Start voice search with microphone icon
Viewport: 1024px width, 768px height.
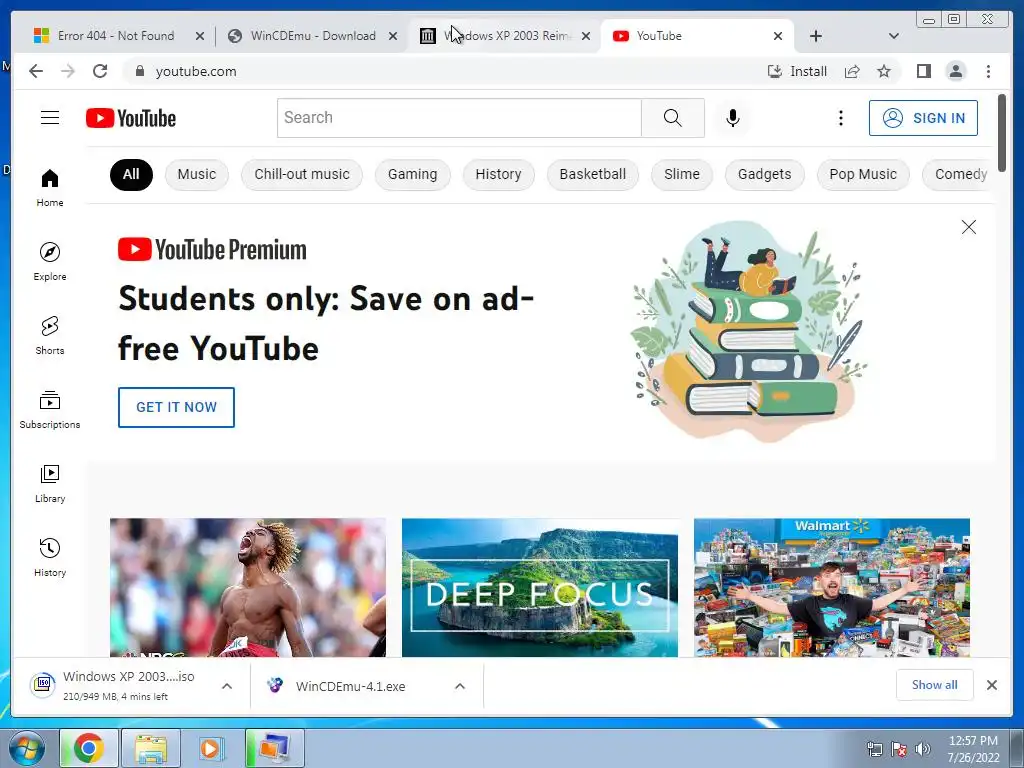[x=733, y=118]
